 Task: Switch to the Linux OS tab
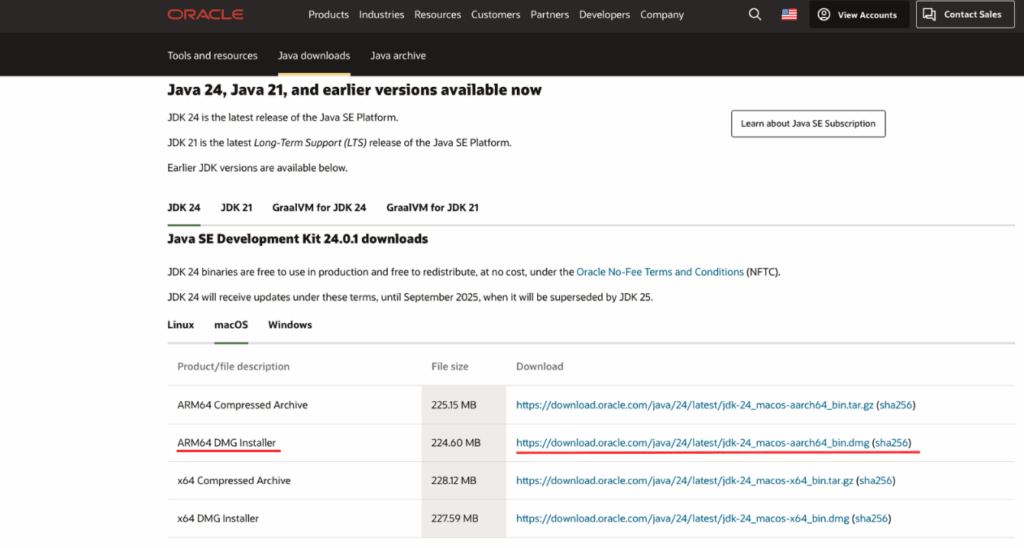tap(180, 325)
